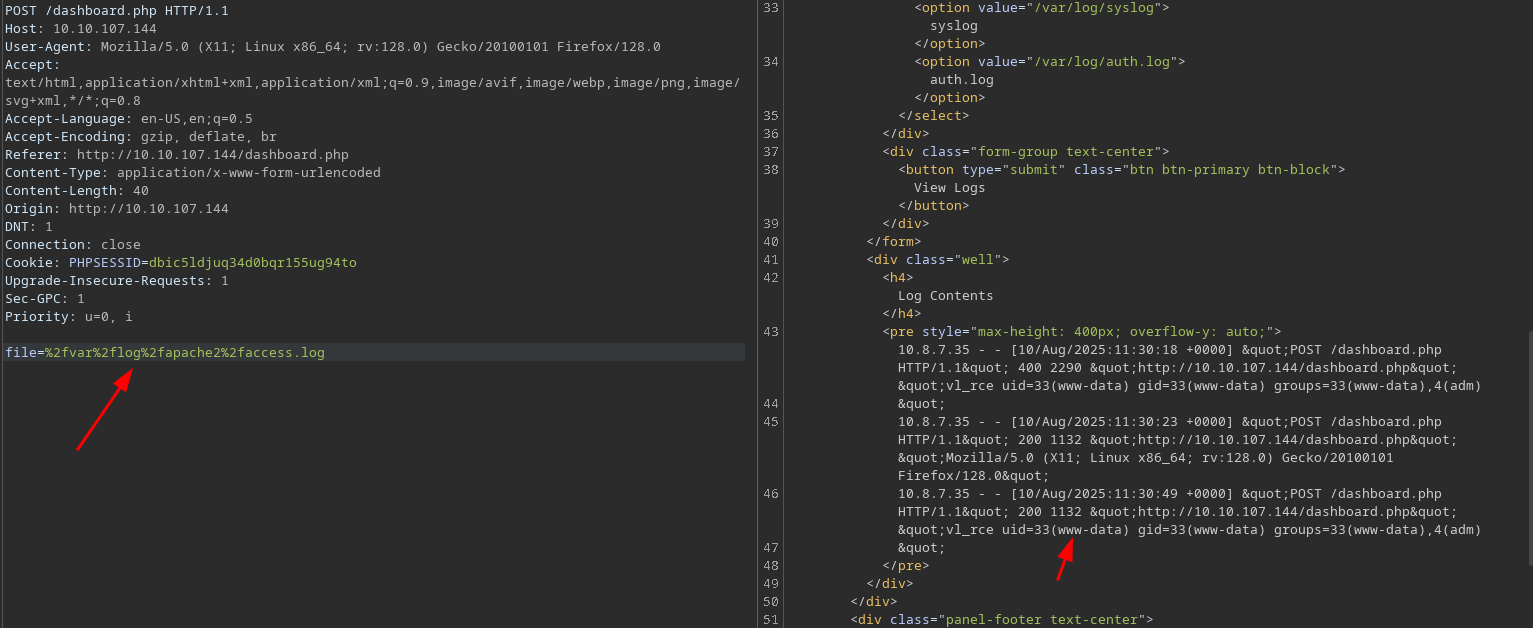Click the Accept-Encoding header line

[x=141, y=137]
